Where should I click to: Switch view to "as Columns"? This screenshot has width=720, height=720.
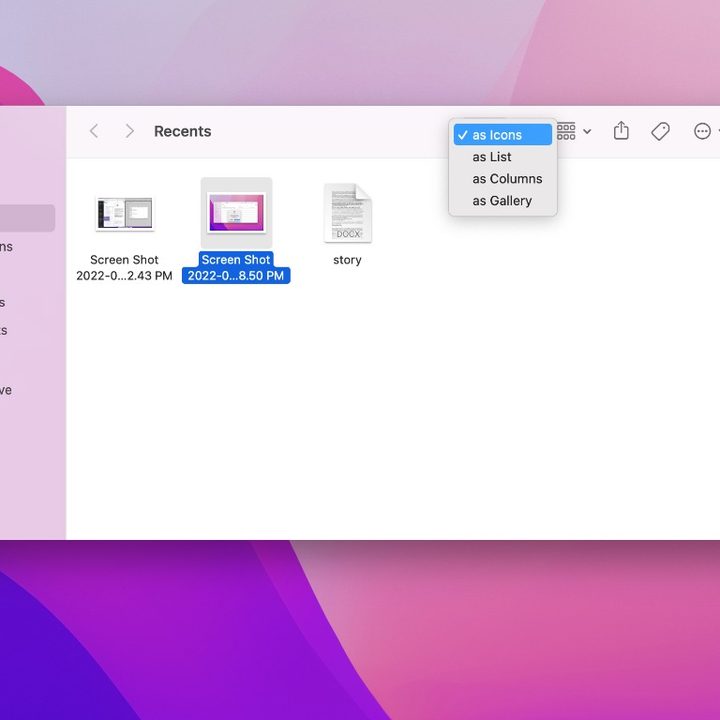point(502,179)
